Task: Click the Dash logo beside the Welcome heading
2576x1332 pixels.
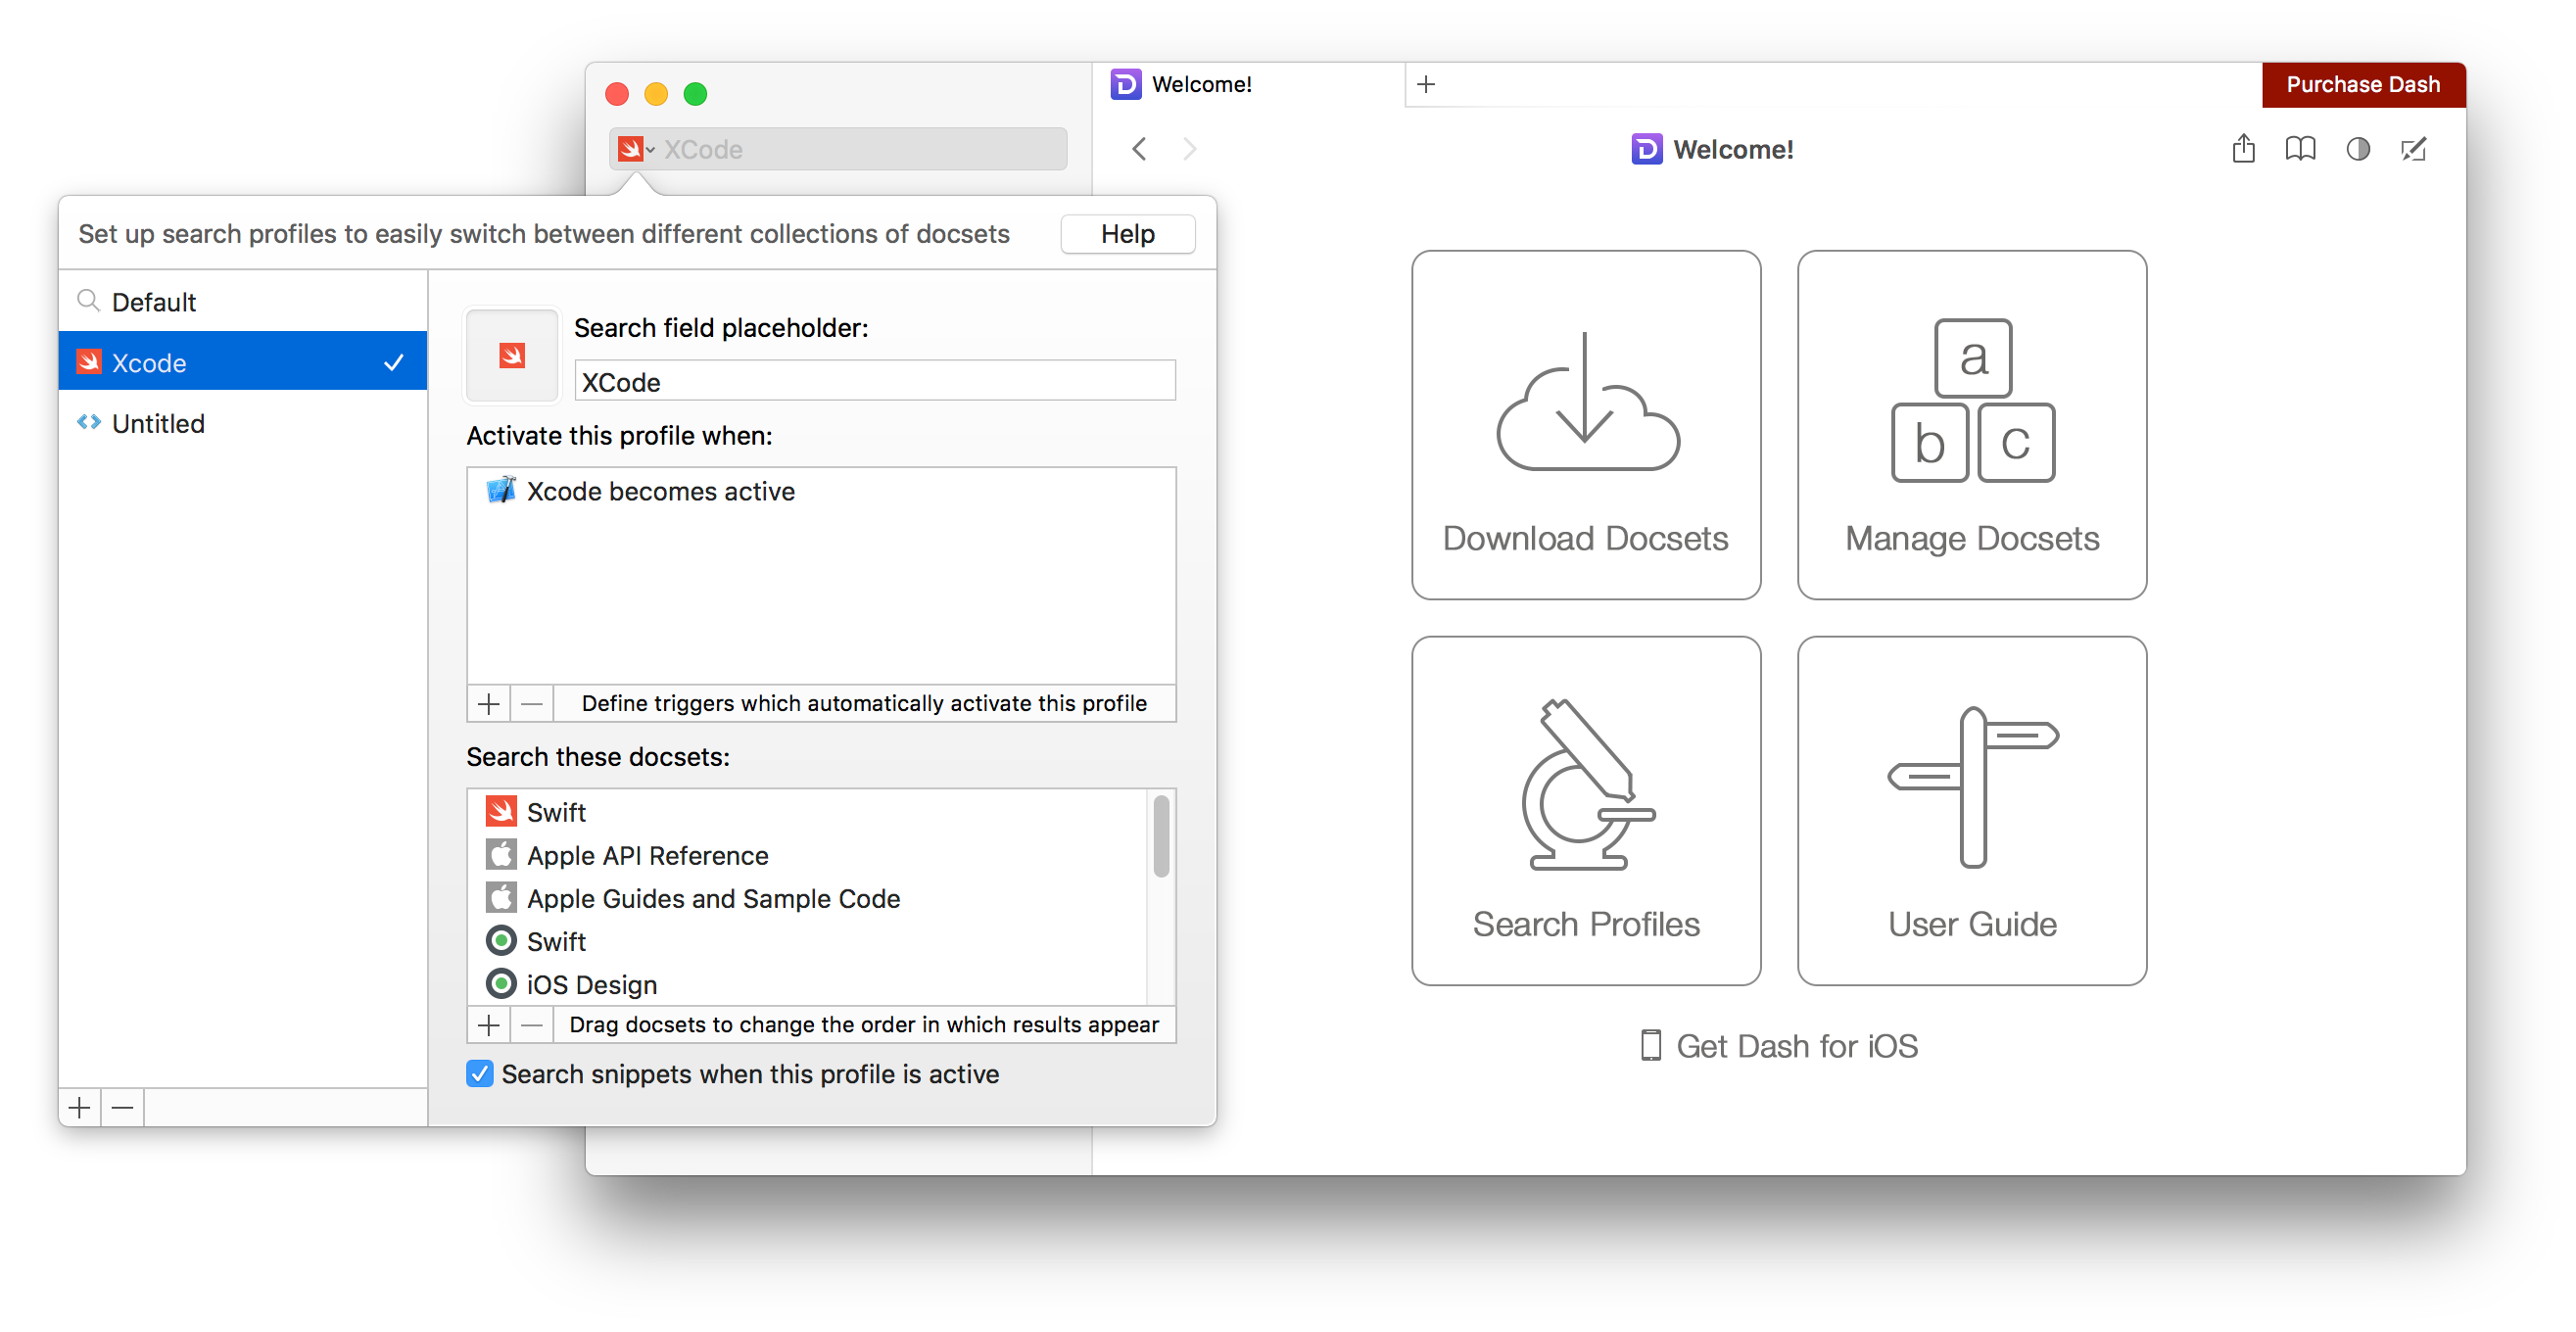Action: coord(1646,149)
